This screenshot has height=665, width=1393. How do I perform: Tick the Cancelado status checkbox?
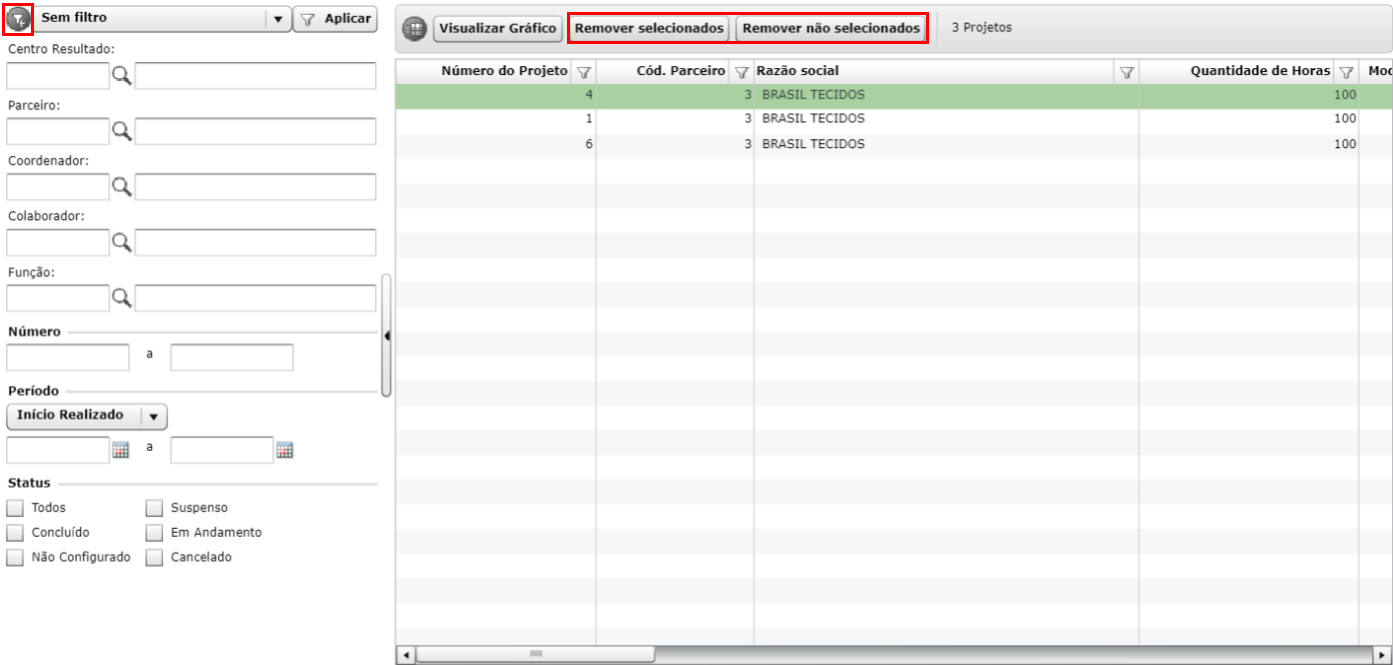click(154, 558)
